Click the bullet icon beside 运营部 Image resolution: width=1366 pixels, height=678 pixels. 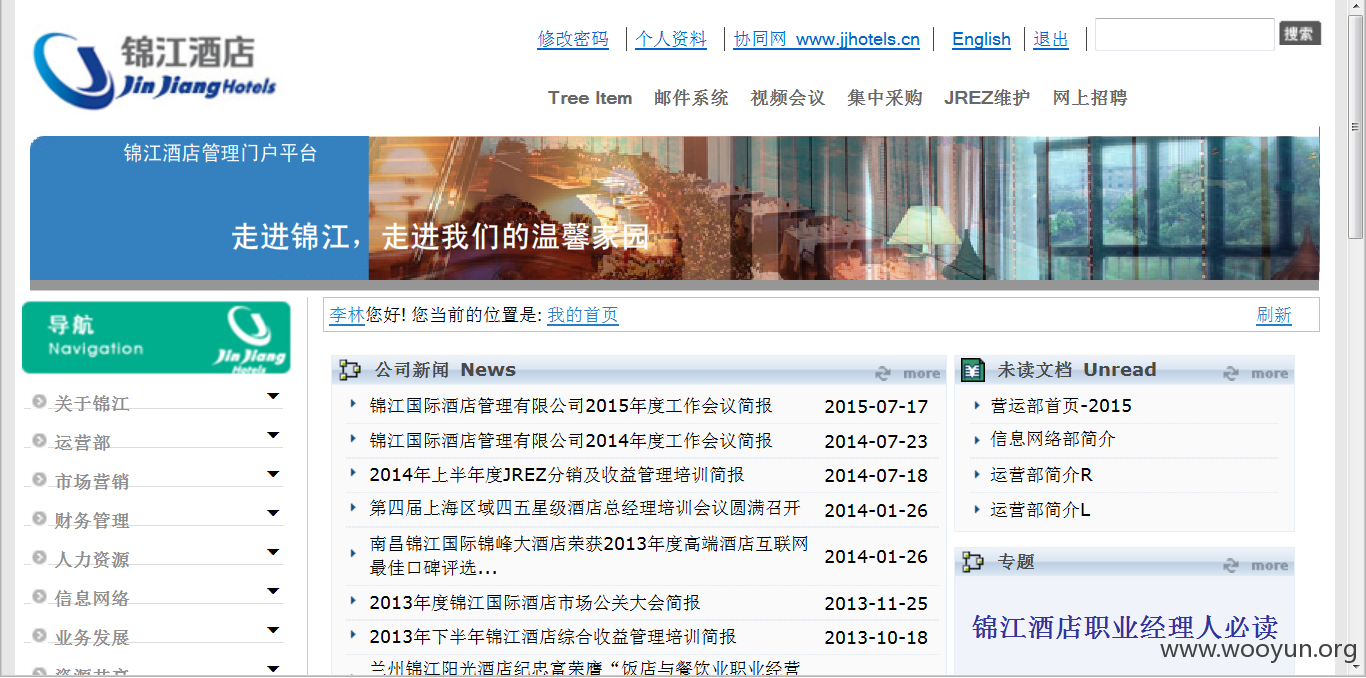[39, 440]
